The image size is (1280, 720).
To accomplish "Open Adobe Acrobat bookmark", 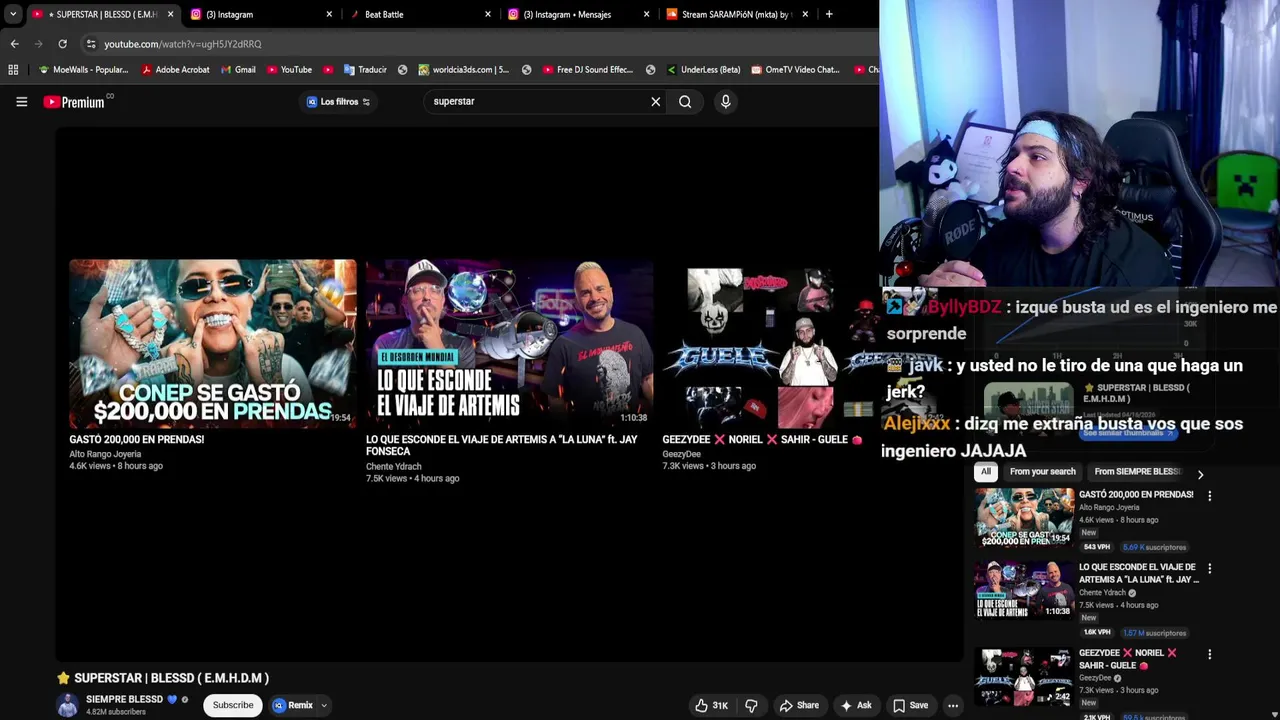I will tap(175, 70).
